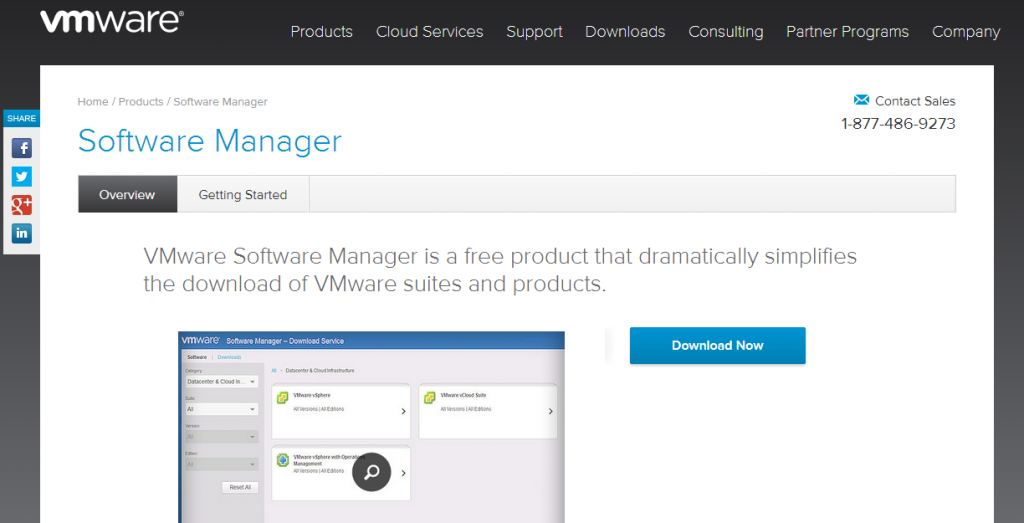Click the phone number 1-877-486-9273
This screenshot has width=1024, height=523.
click(898, 123)
